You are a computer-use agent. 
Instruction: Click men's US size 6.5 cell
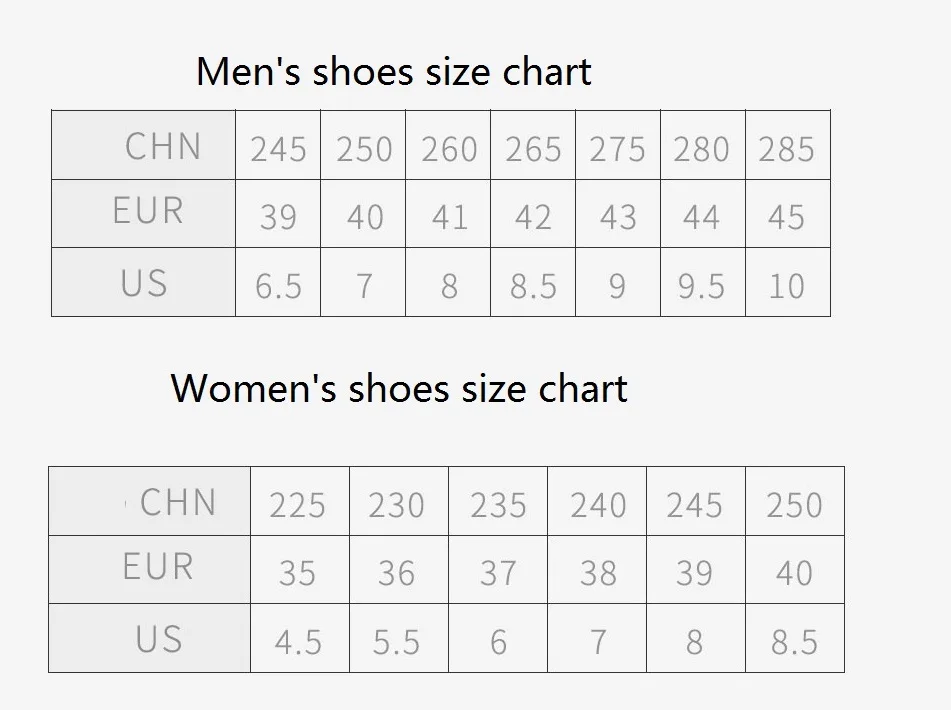[278, 282]
